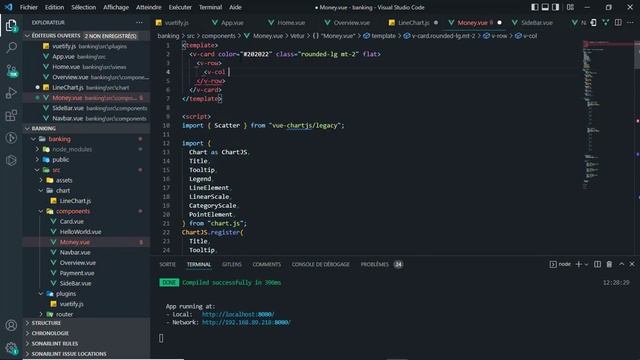The width and height of the screenshot is (640, 360).
Task: Open the Manage gear settings icon
Action: click(11, 347)
